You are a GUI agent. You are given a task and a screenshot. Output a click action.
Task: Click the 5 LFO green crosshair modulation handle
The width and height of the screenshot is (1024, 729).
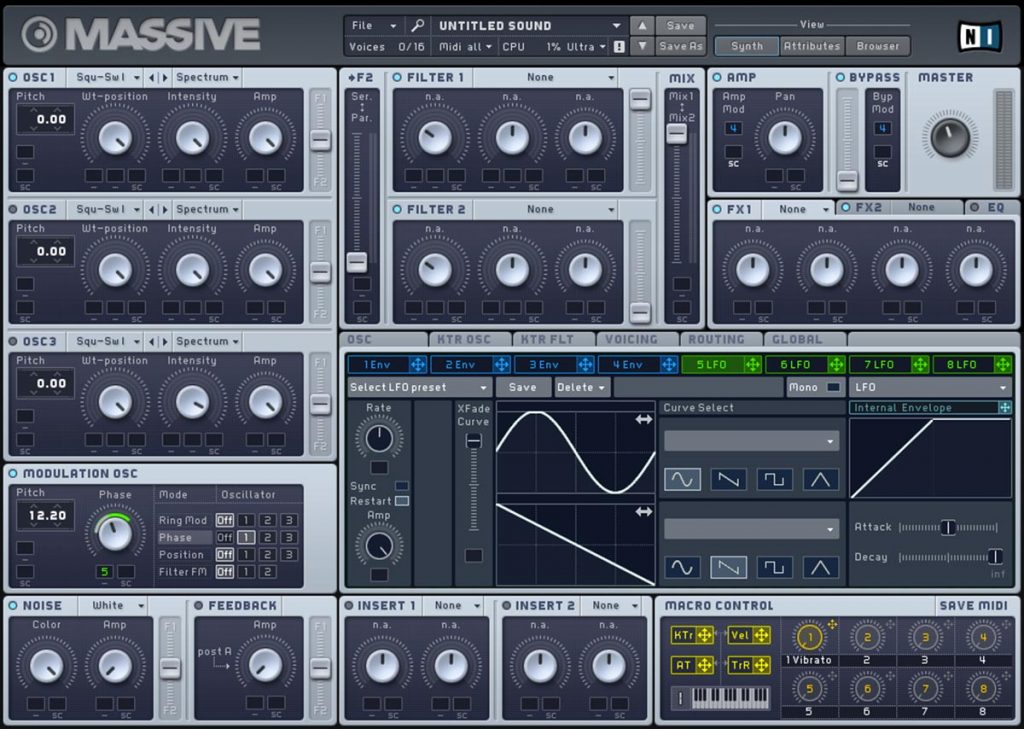(x=752, y=364)
